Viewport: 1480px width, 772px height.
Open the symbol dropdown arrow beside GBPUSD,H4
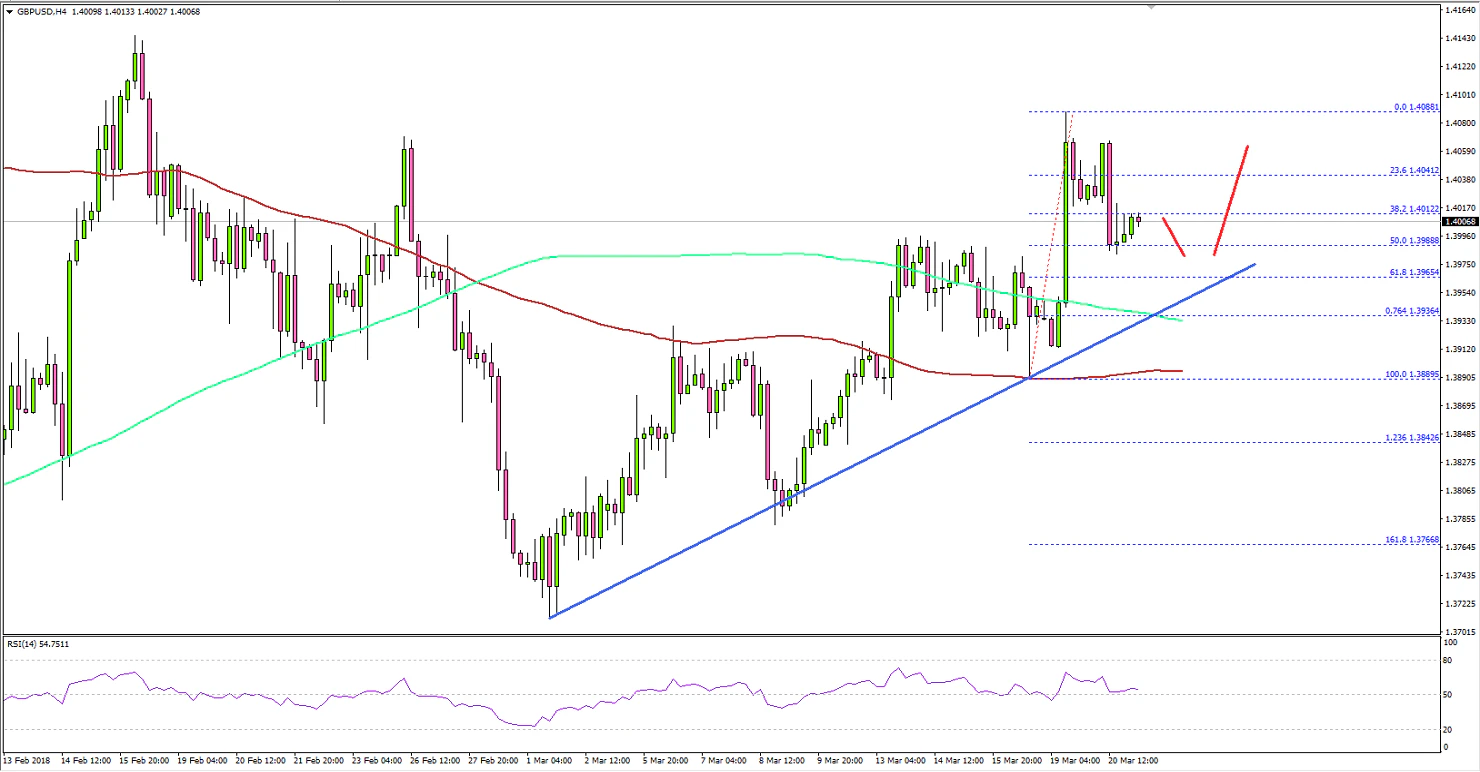tap(8, 14)
